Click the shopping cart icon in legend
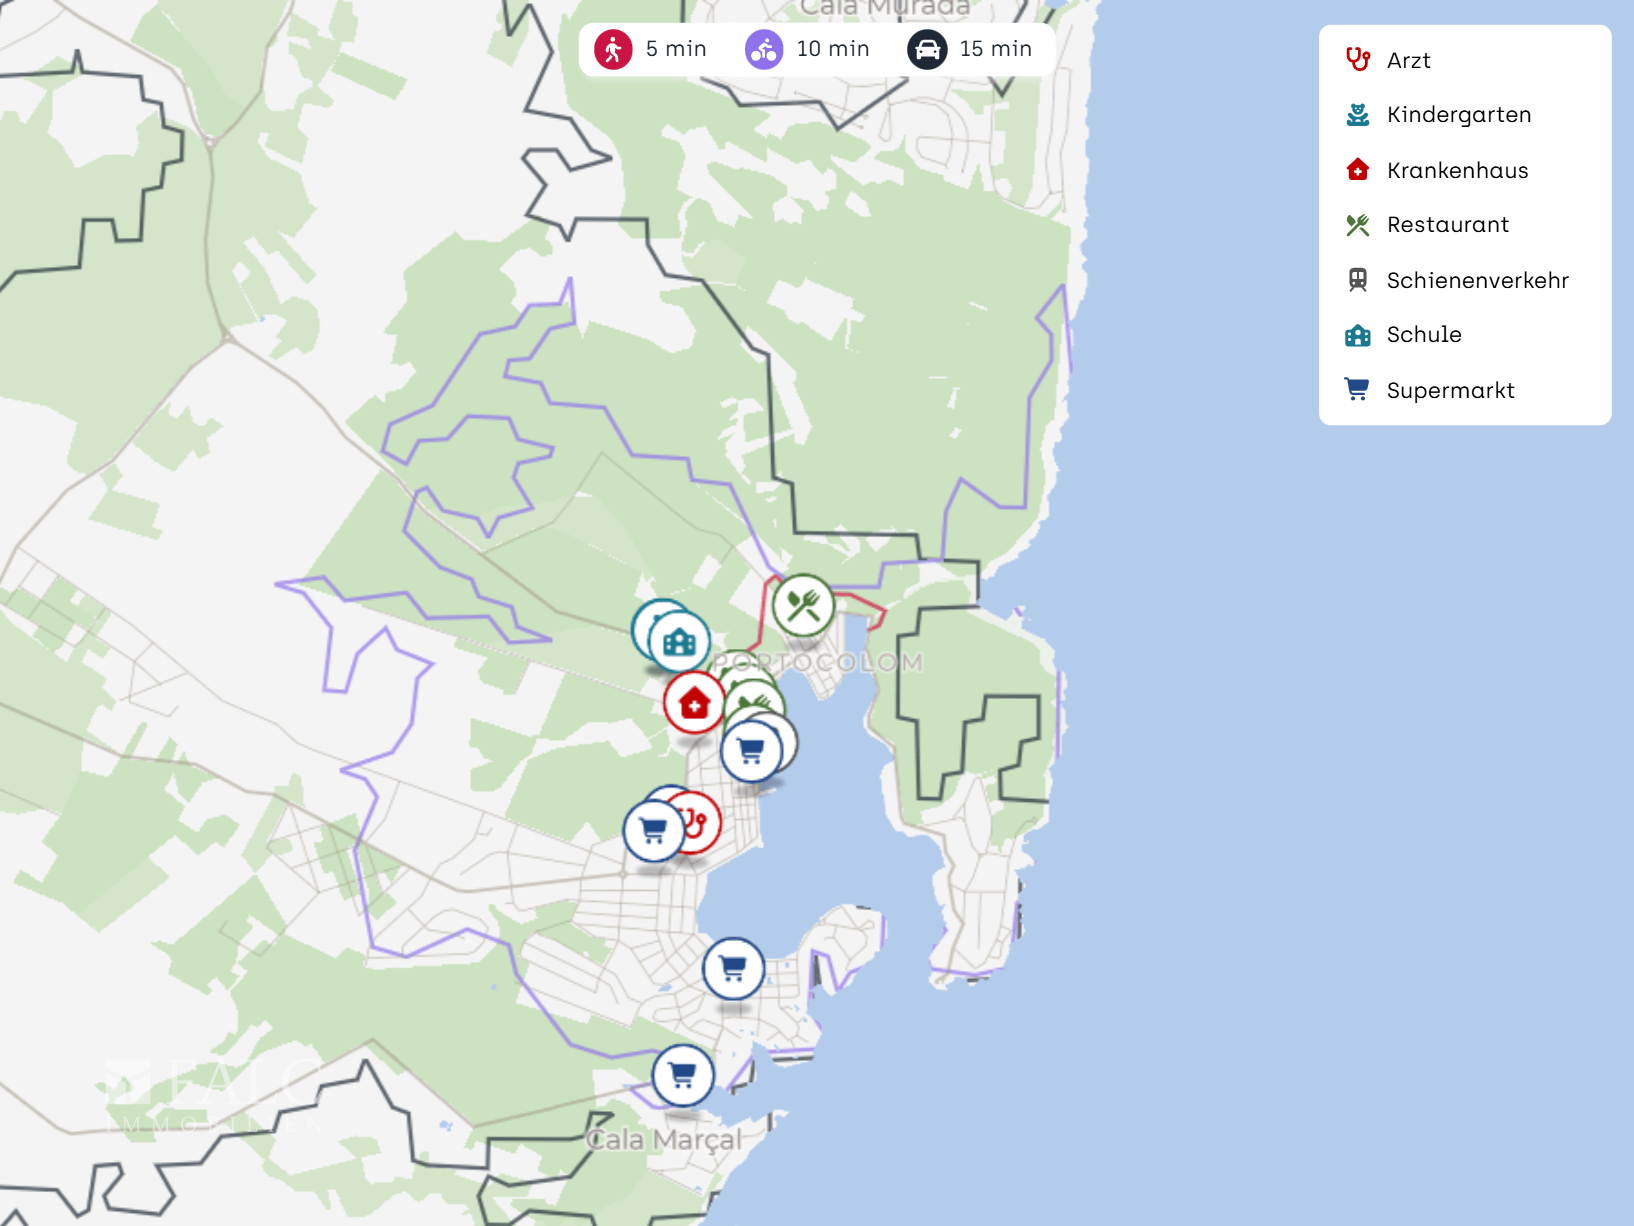Viewport: 1634px width, 1226px height. click(x=1357, y=390)
